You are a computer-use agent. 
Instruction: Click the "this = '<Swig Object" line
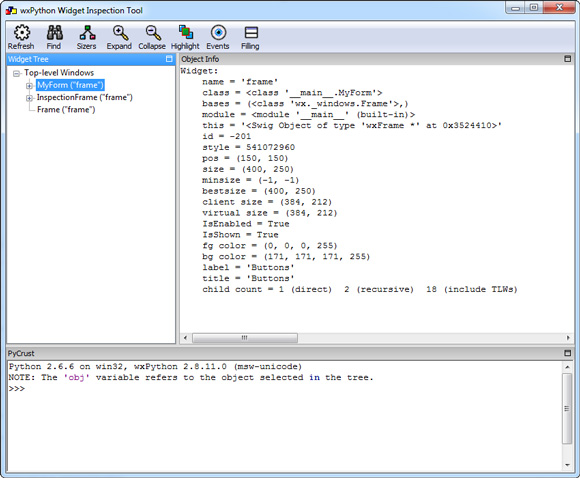click(x=352, y=125)
